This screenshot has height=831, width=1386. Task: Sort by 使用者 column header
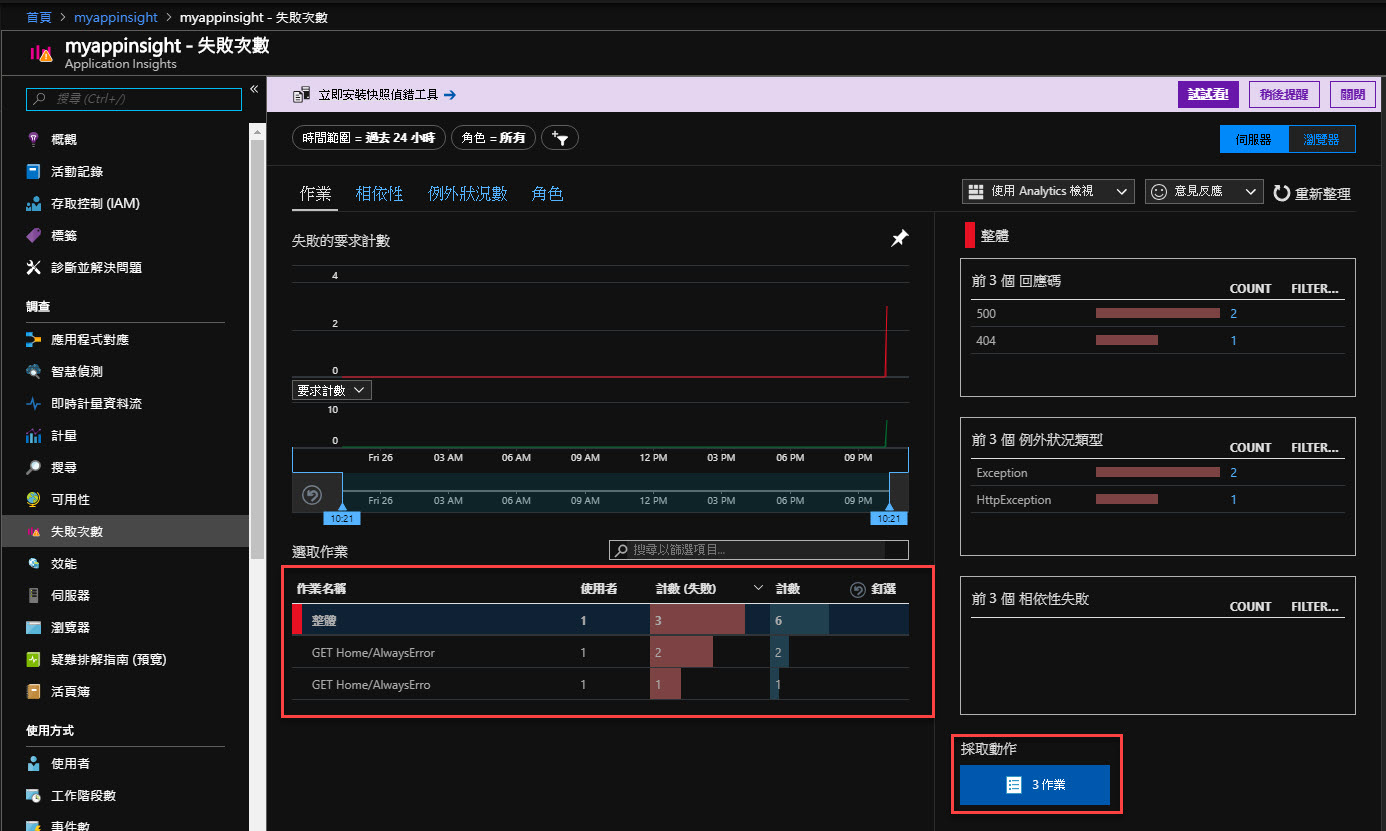[x=598, y=589]
